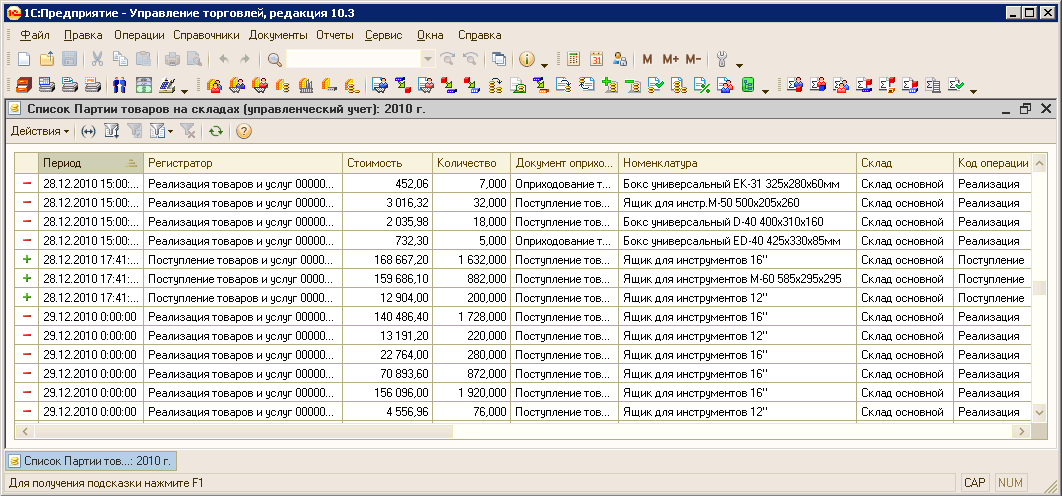Open the Операции menu
The image size is (1062, 496).
click(x=140, y=35)
